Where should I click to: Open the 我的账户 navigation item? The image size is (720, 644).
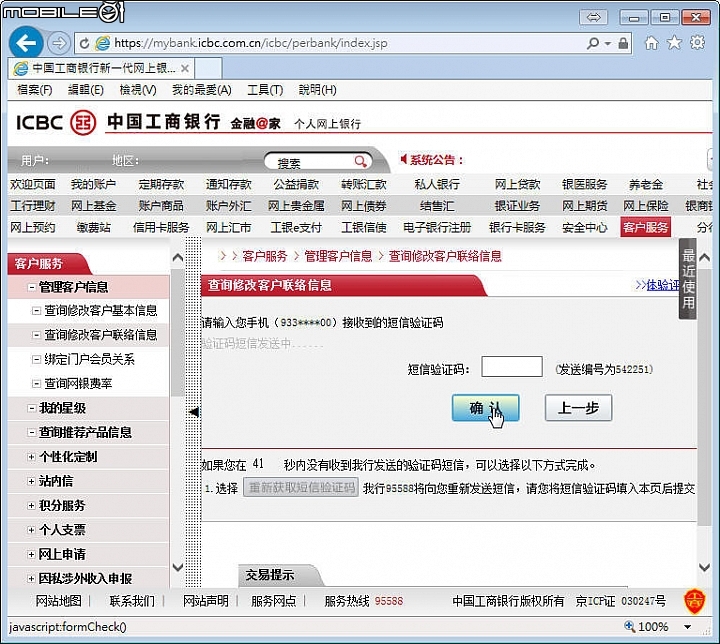click(93, 185)
